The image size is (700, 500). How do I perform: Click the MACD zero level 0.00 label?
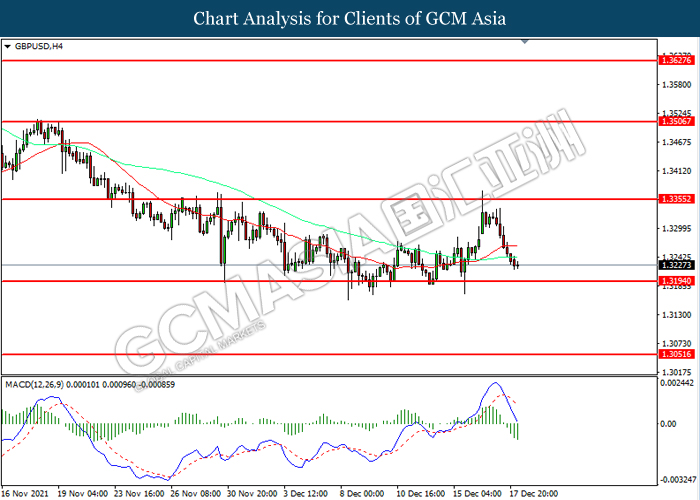tap(668, 424)
